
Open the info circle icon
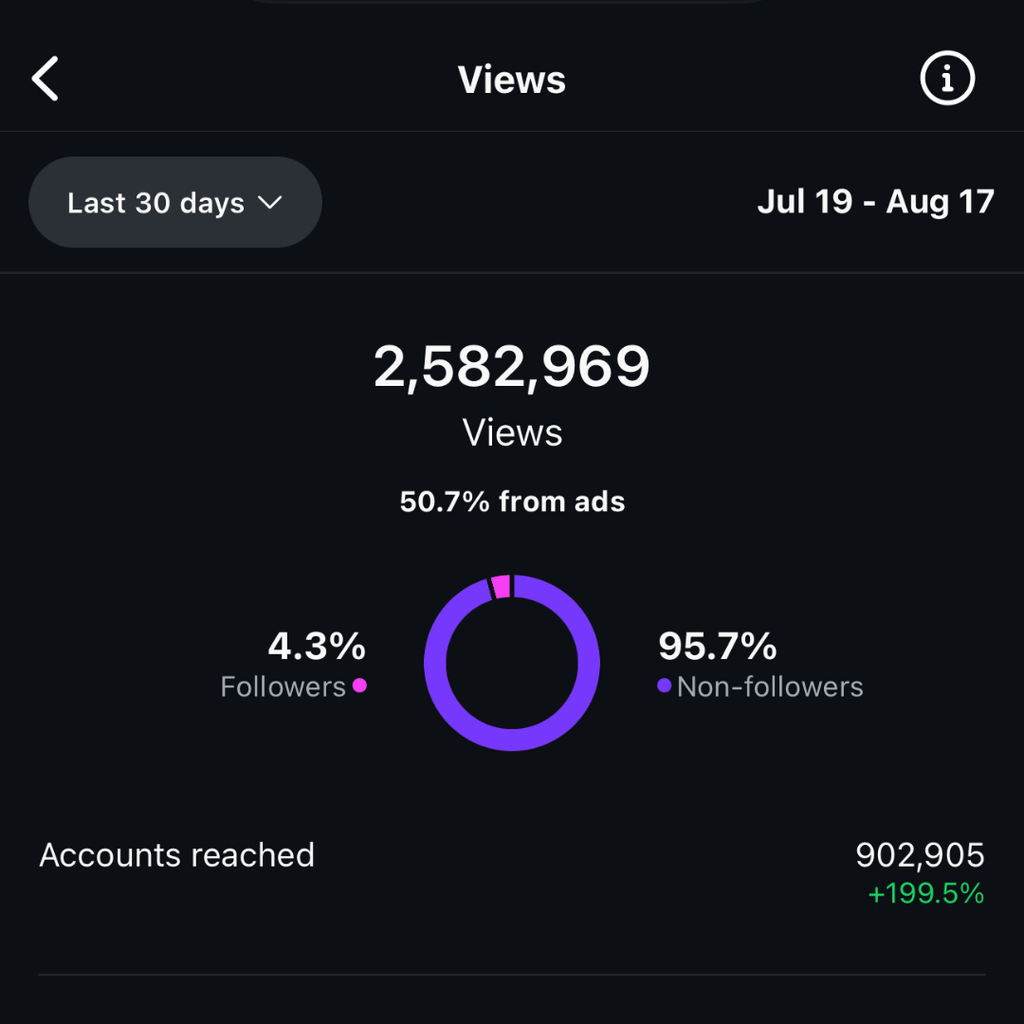coord(946,79)
